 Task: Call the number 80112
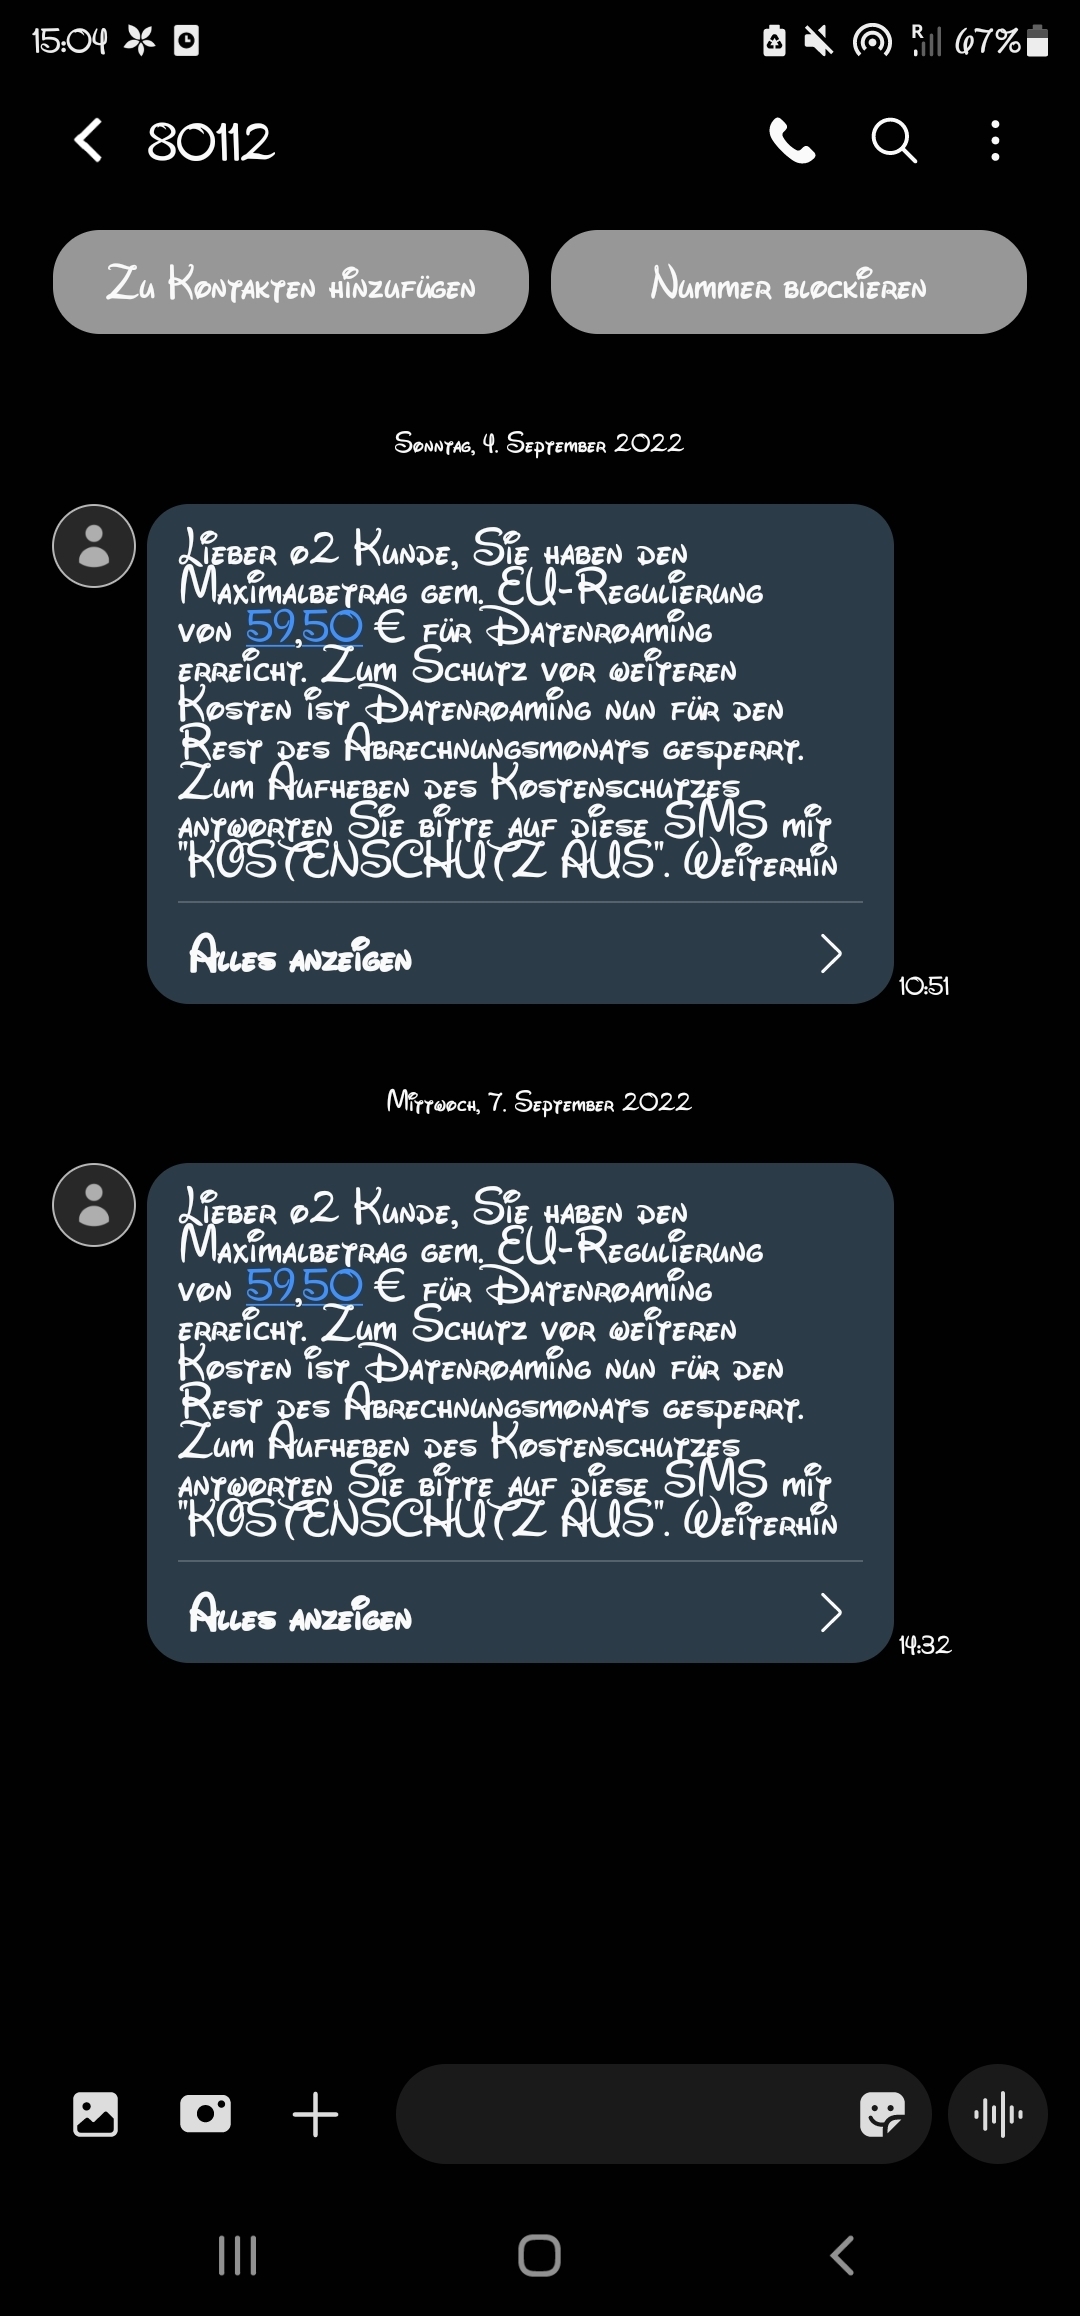point(792,140)
